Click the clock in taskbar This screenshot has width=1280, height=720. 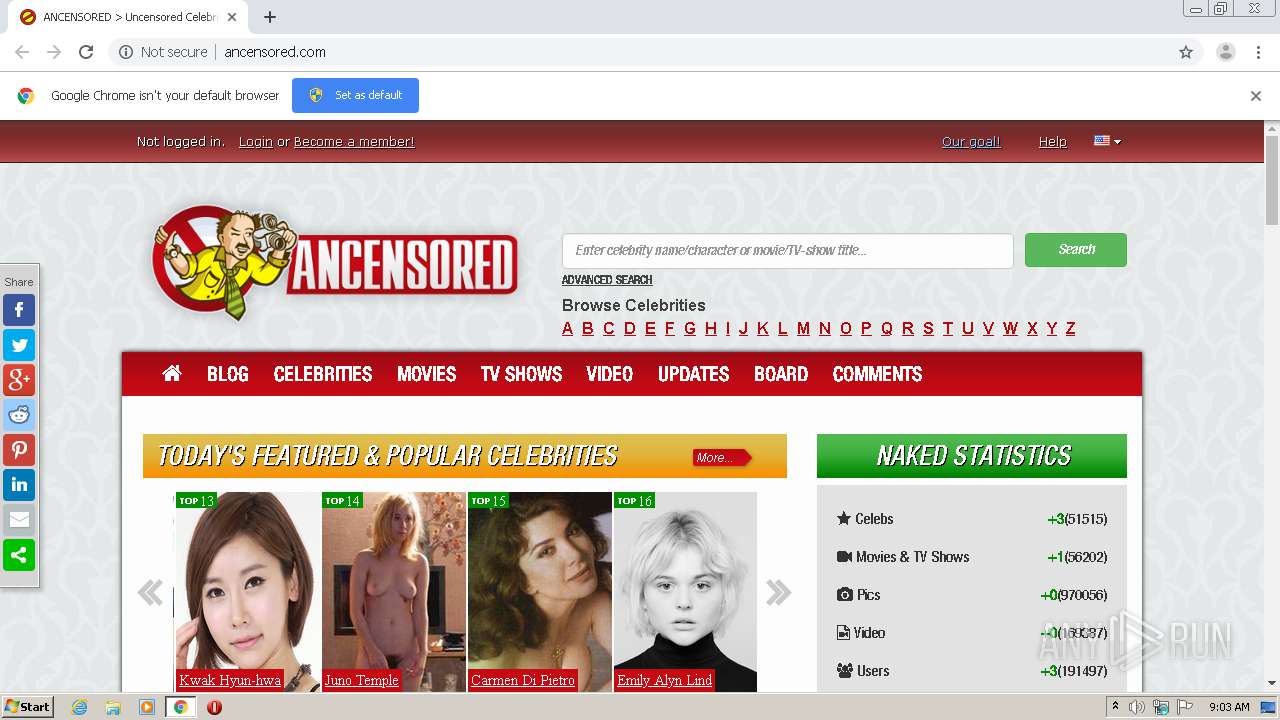[1229, 707]
